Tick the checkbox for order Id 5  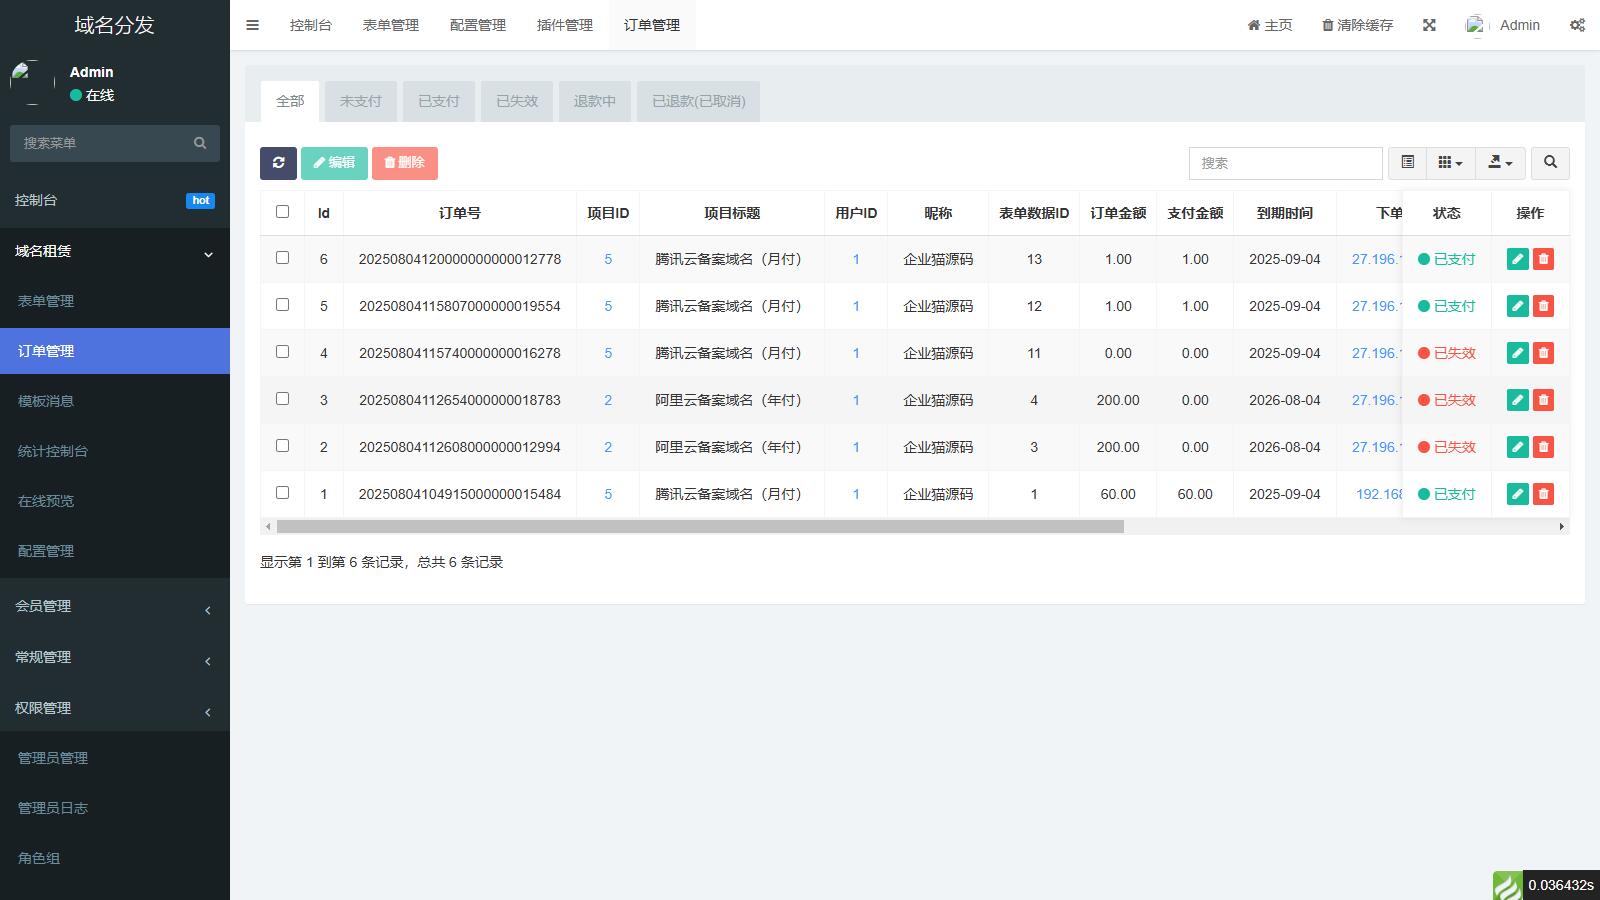[282, 305]
